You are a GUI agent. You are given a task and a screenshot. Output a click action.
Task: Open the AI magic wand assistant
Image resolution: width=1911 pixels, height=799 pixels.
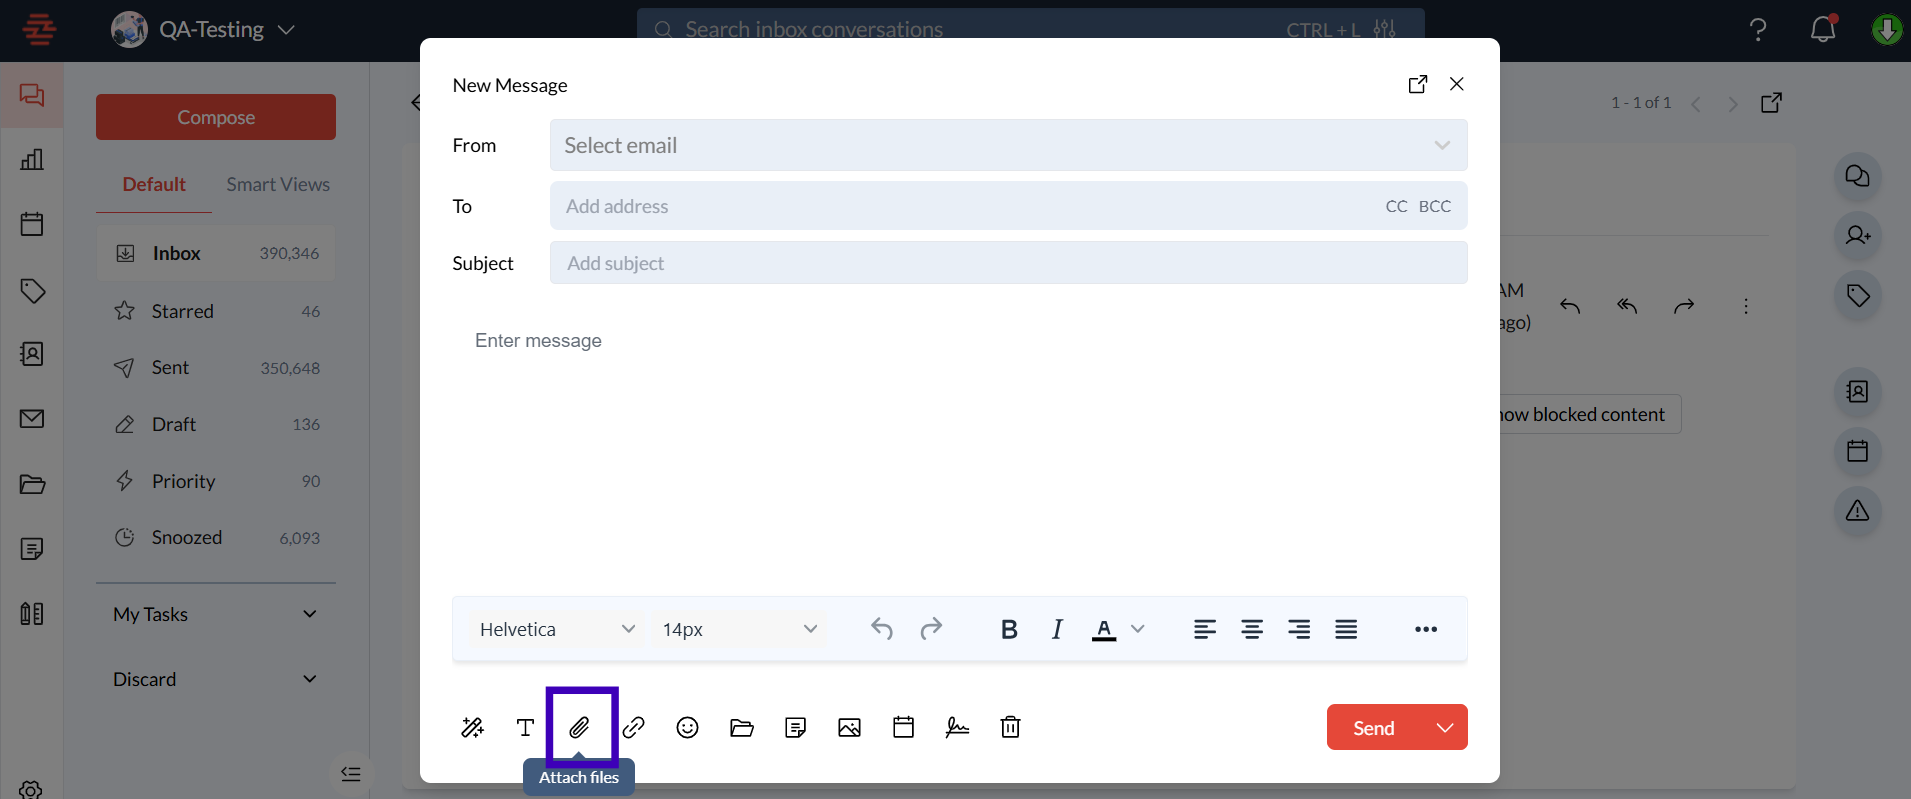(472, 727)
